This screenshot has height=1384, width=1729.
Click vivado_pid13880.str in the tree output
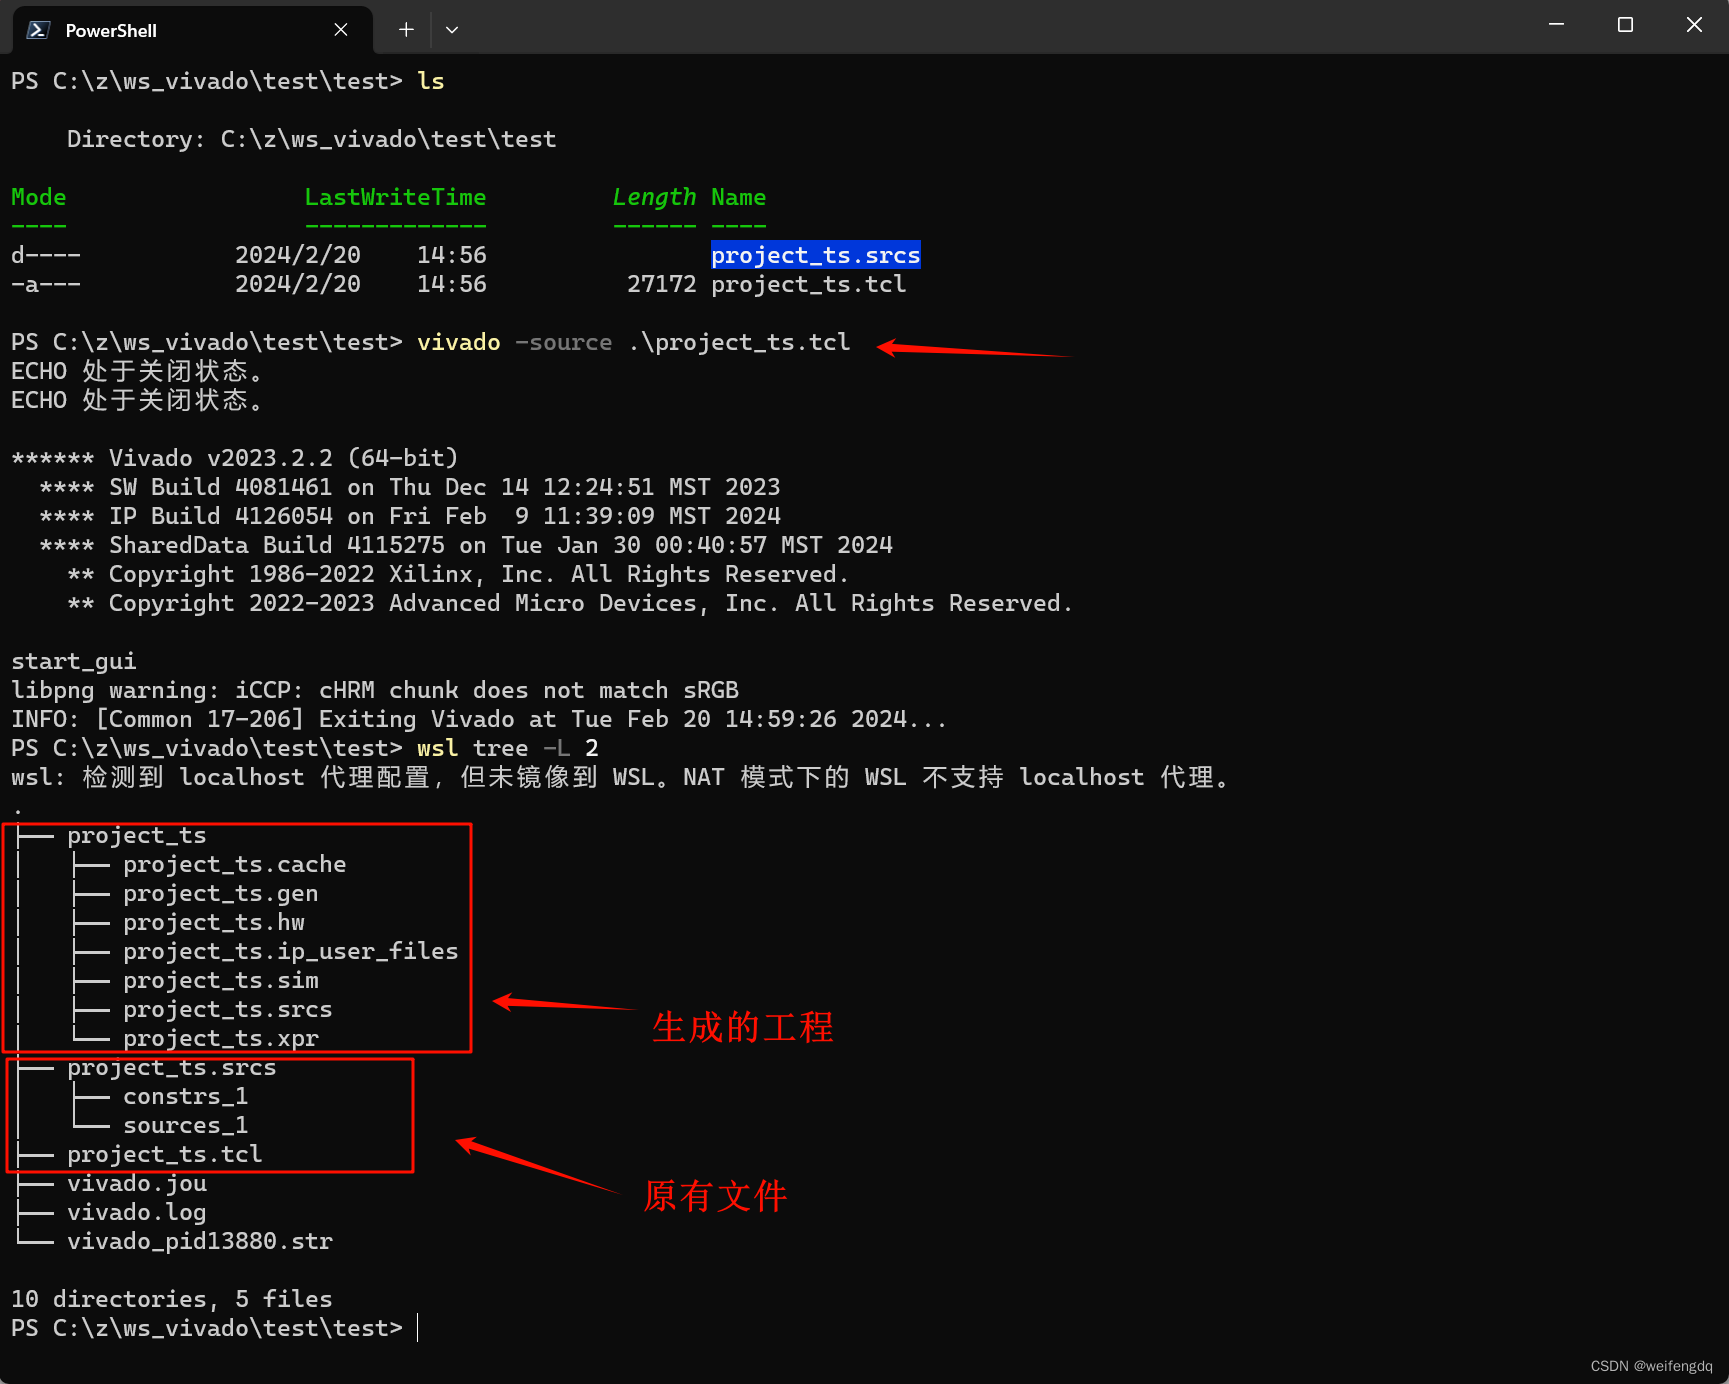click(200, 1241)
